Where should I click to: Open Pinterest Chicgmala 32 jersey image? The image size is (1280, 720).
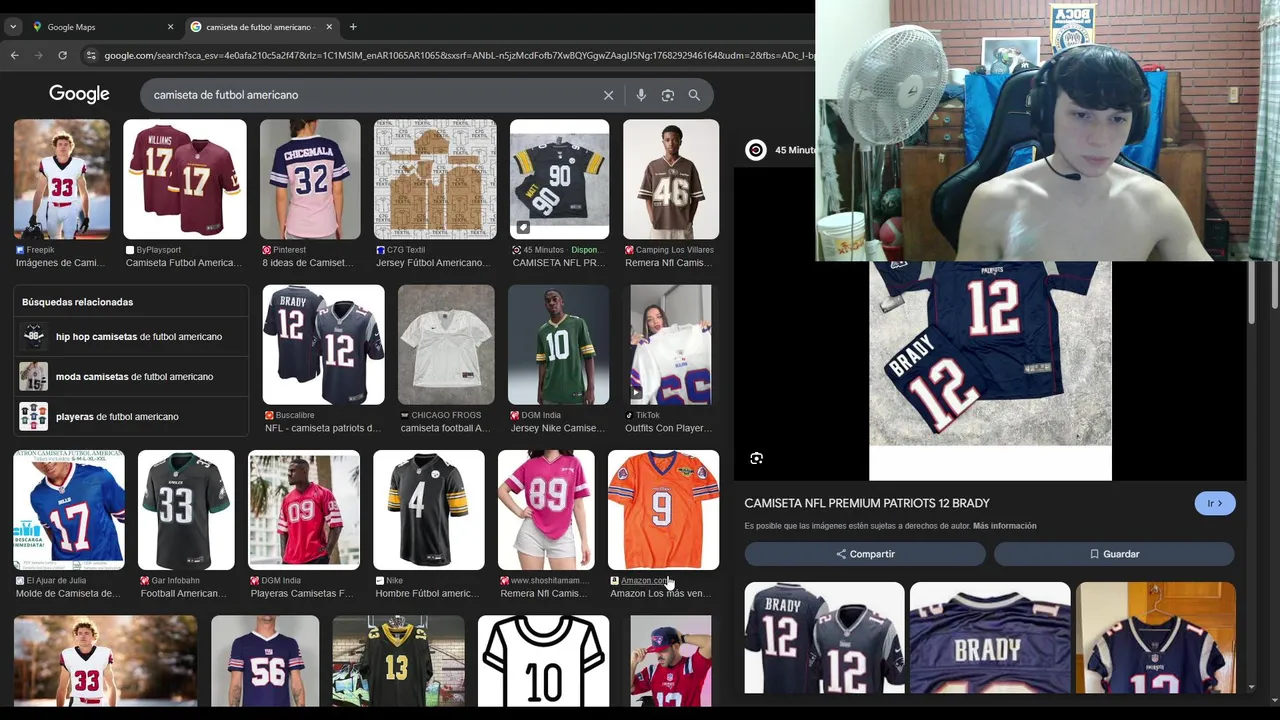coord(310,180)
